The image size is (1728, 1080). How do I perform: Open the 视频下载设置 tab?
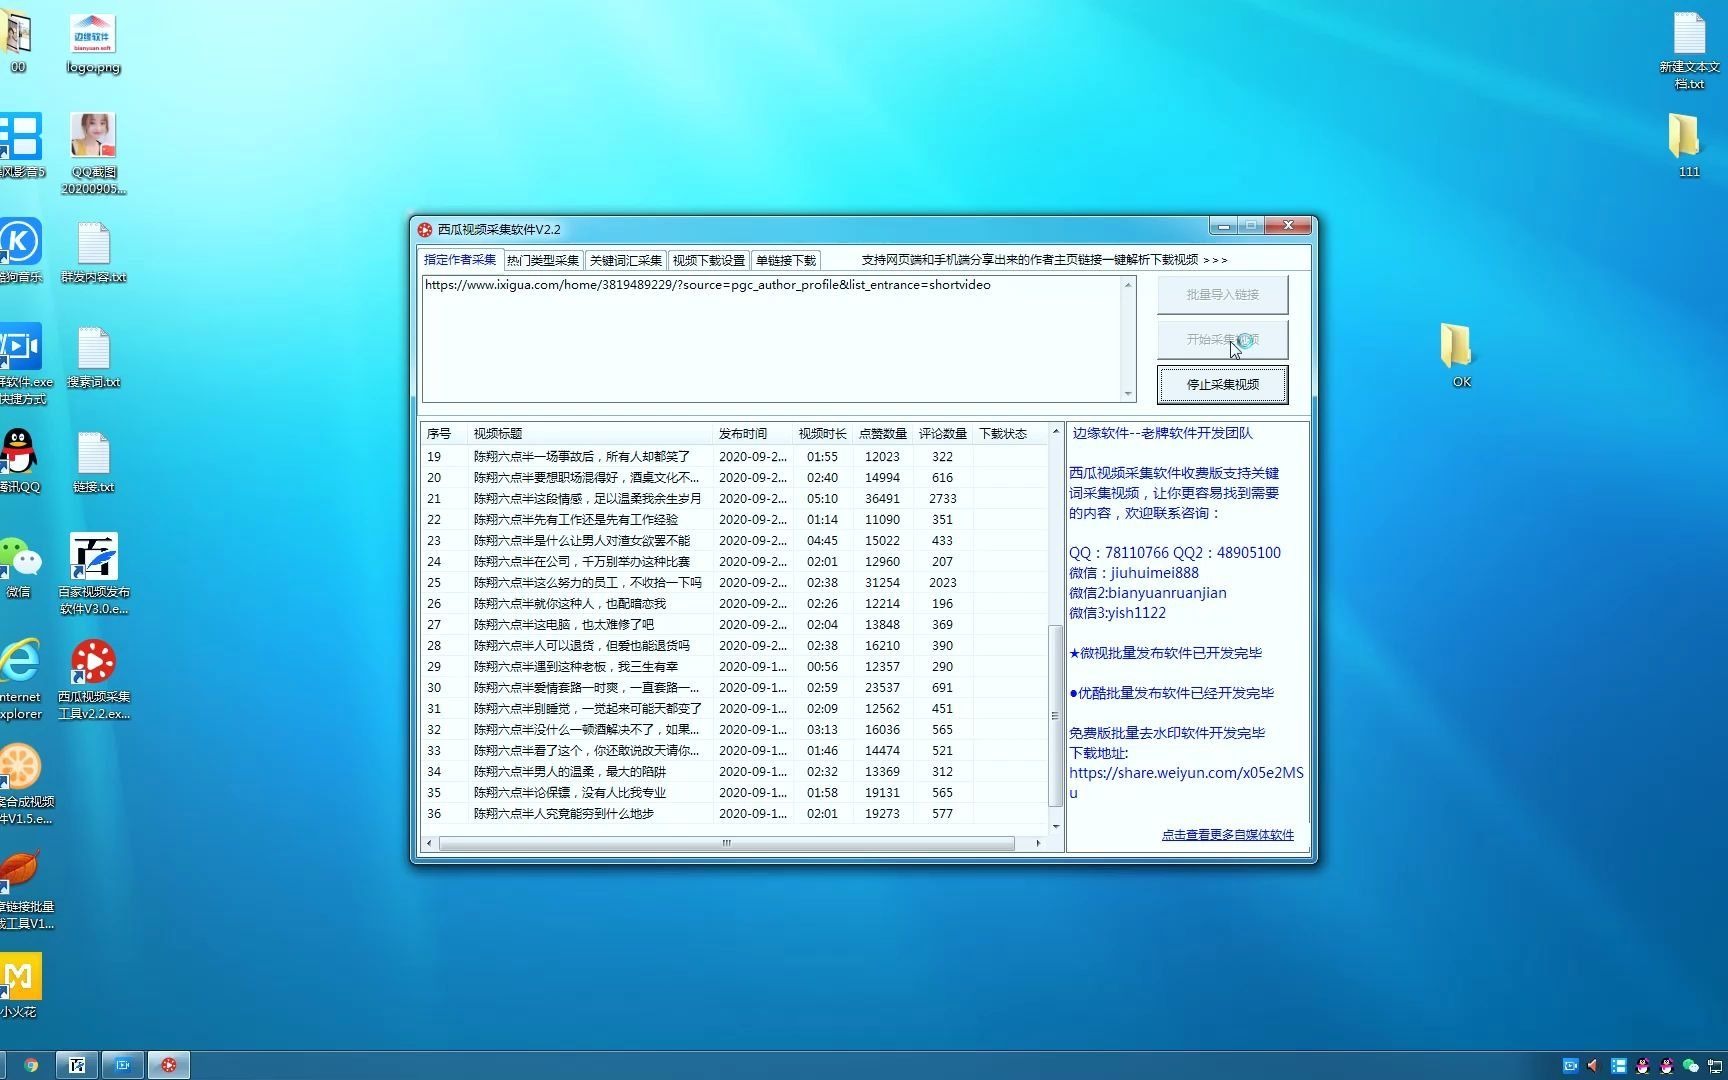709,261
